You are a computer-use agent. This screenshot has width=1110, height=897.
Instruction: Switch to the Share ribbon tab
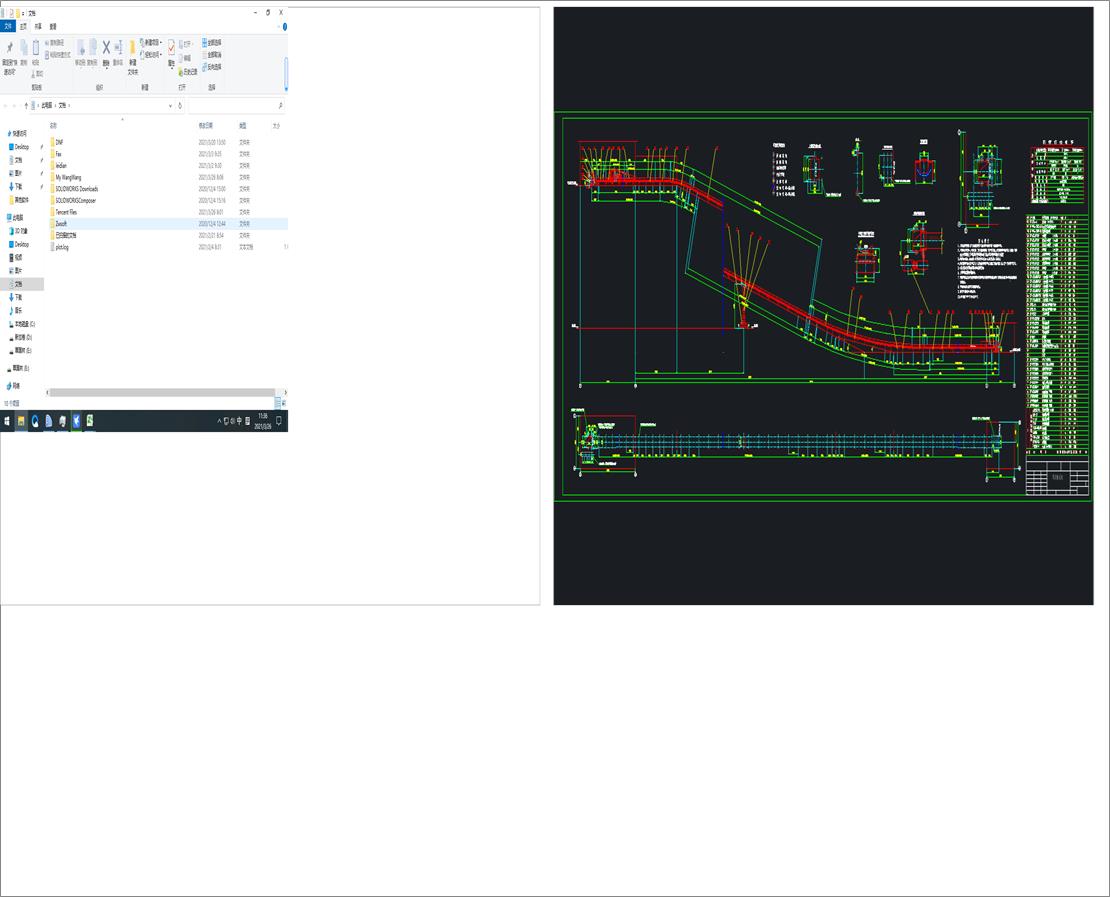pos(38,26)
